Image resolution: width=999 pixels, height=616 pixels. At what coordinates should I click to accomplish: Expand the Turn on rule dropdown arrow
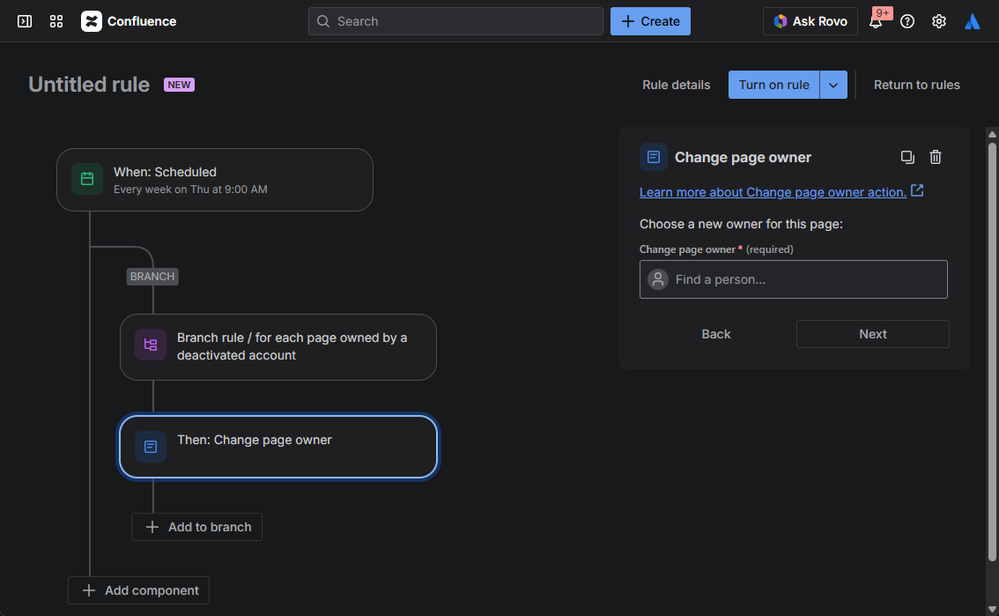click(x=834, y=85)
